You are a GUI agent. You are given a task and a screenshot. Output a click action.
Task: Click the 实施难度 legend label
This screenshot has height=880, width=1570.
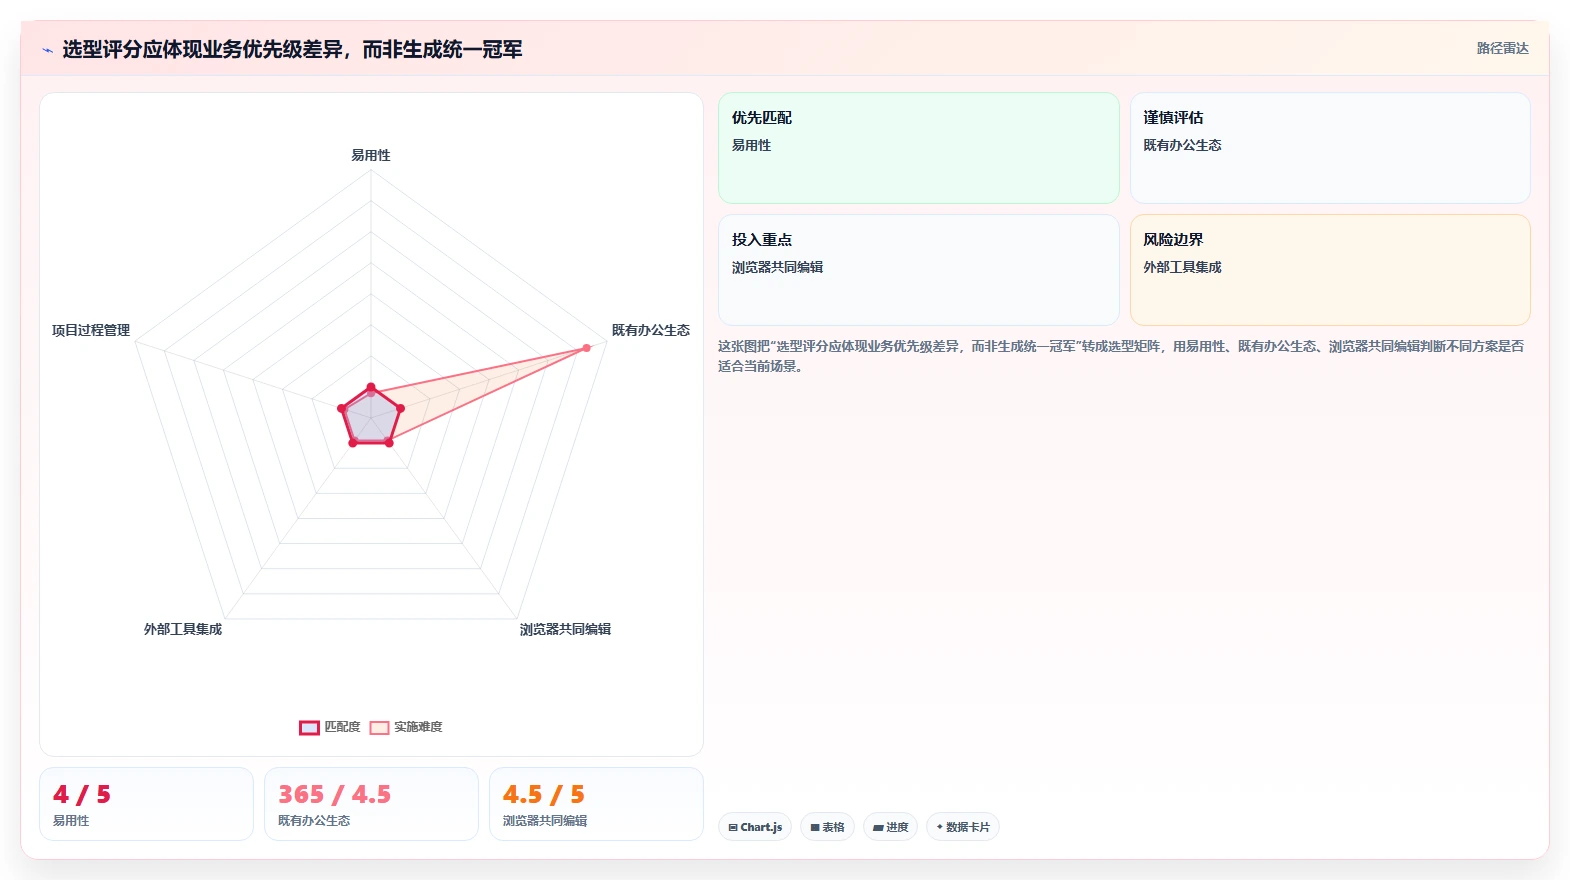coord(418,727)
